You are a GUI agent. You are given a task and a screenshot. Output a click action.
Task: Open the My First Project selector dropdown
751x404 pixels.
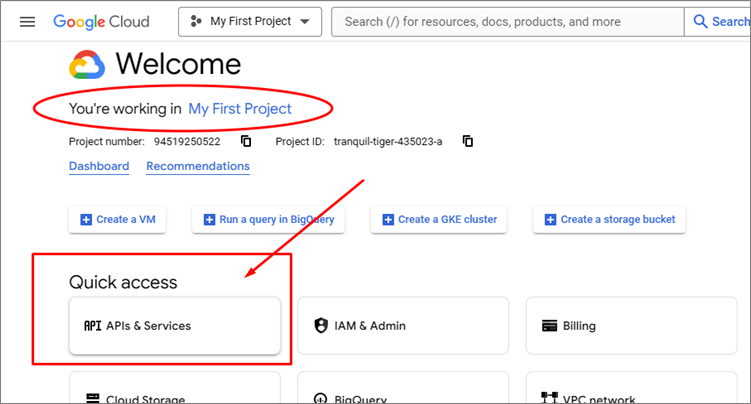[x=250, y=22]
